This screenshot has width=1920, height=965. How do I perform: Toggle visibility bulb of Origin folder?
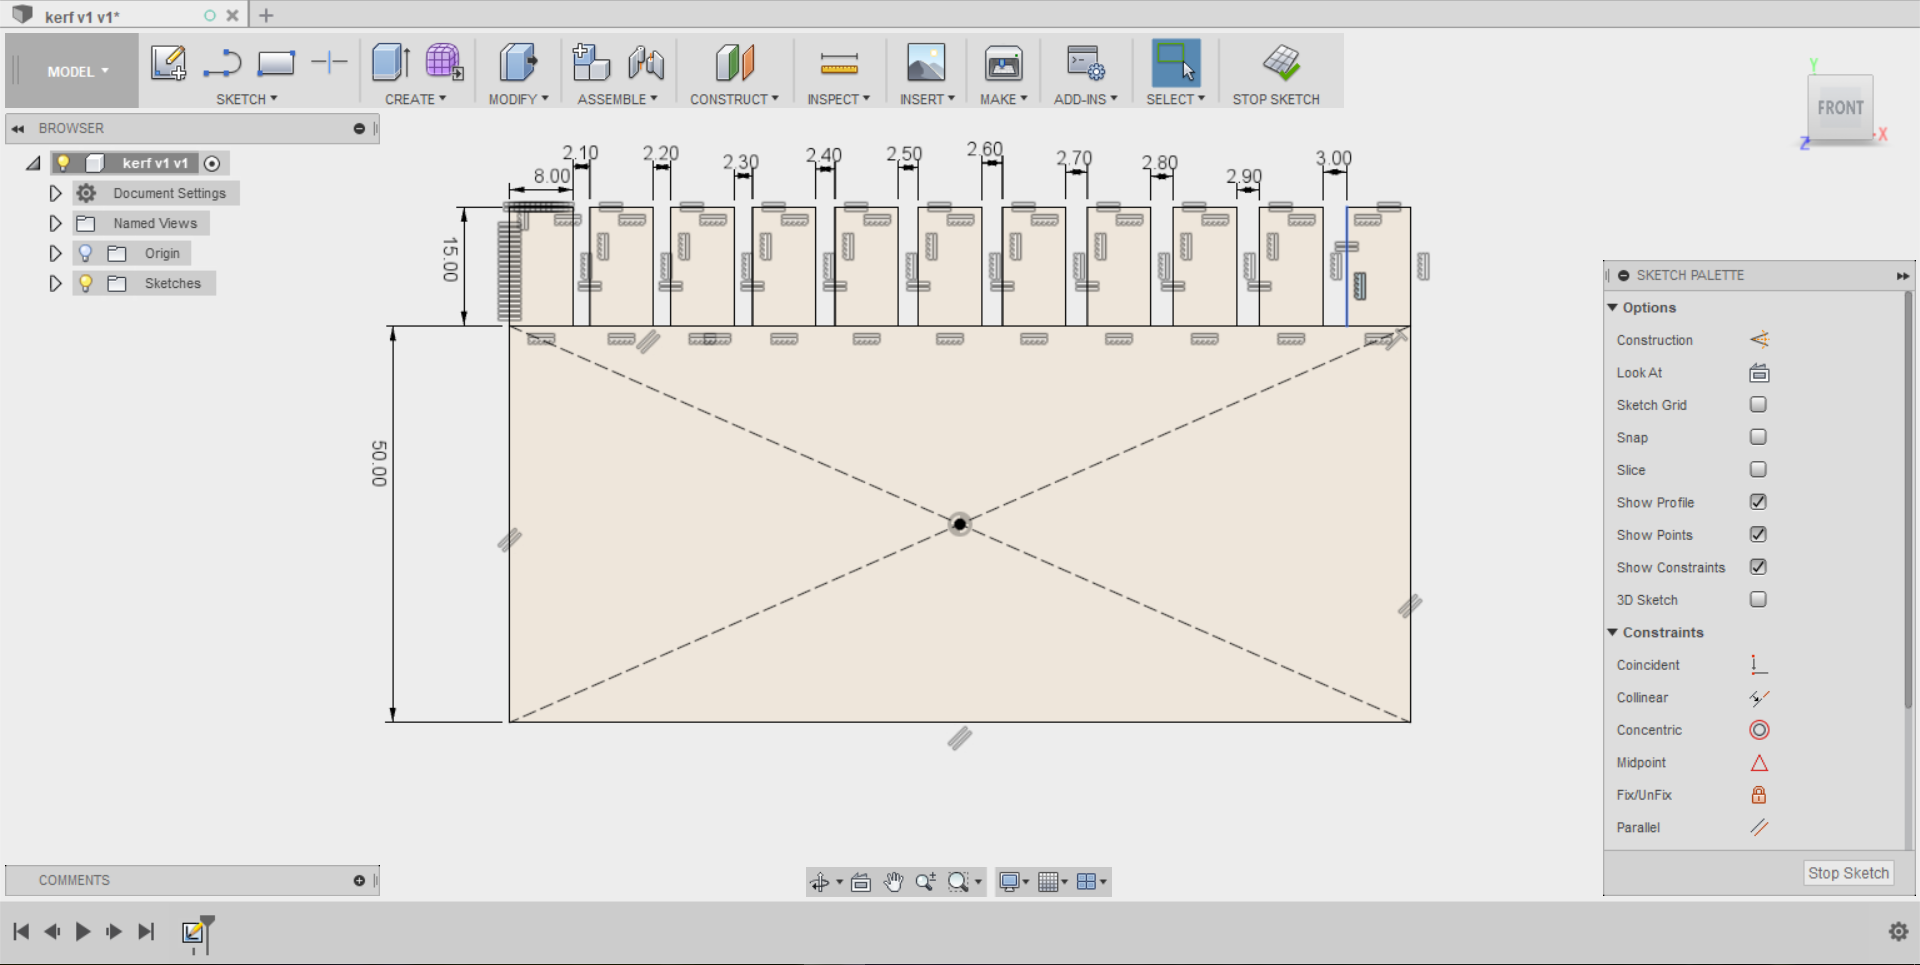click(86, 253)
